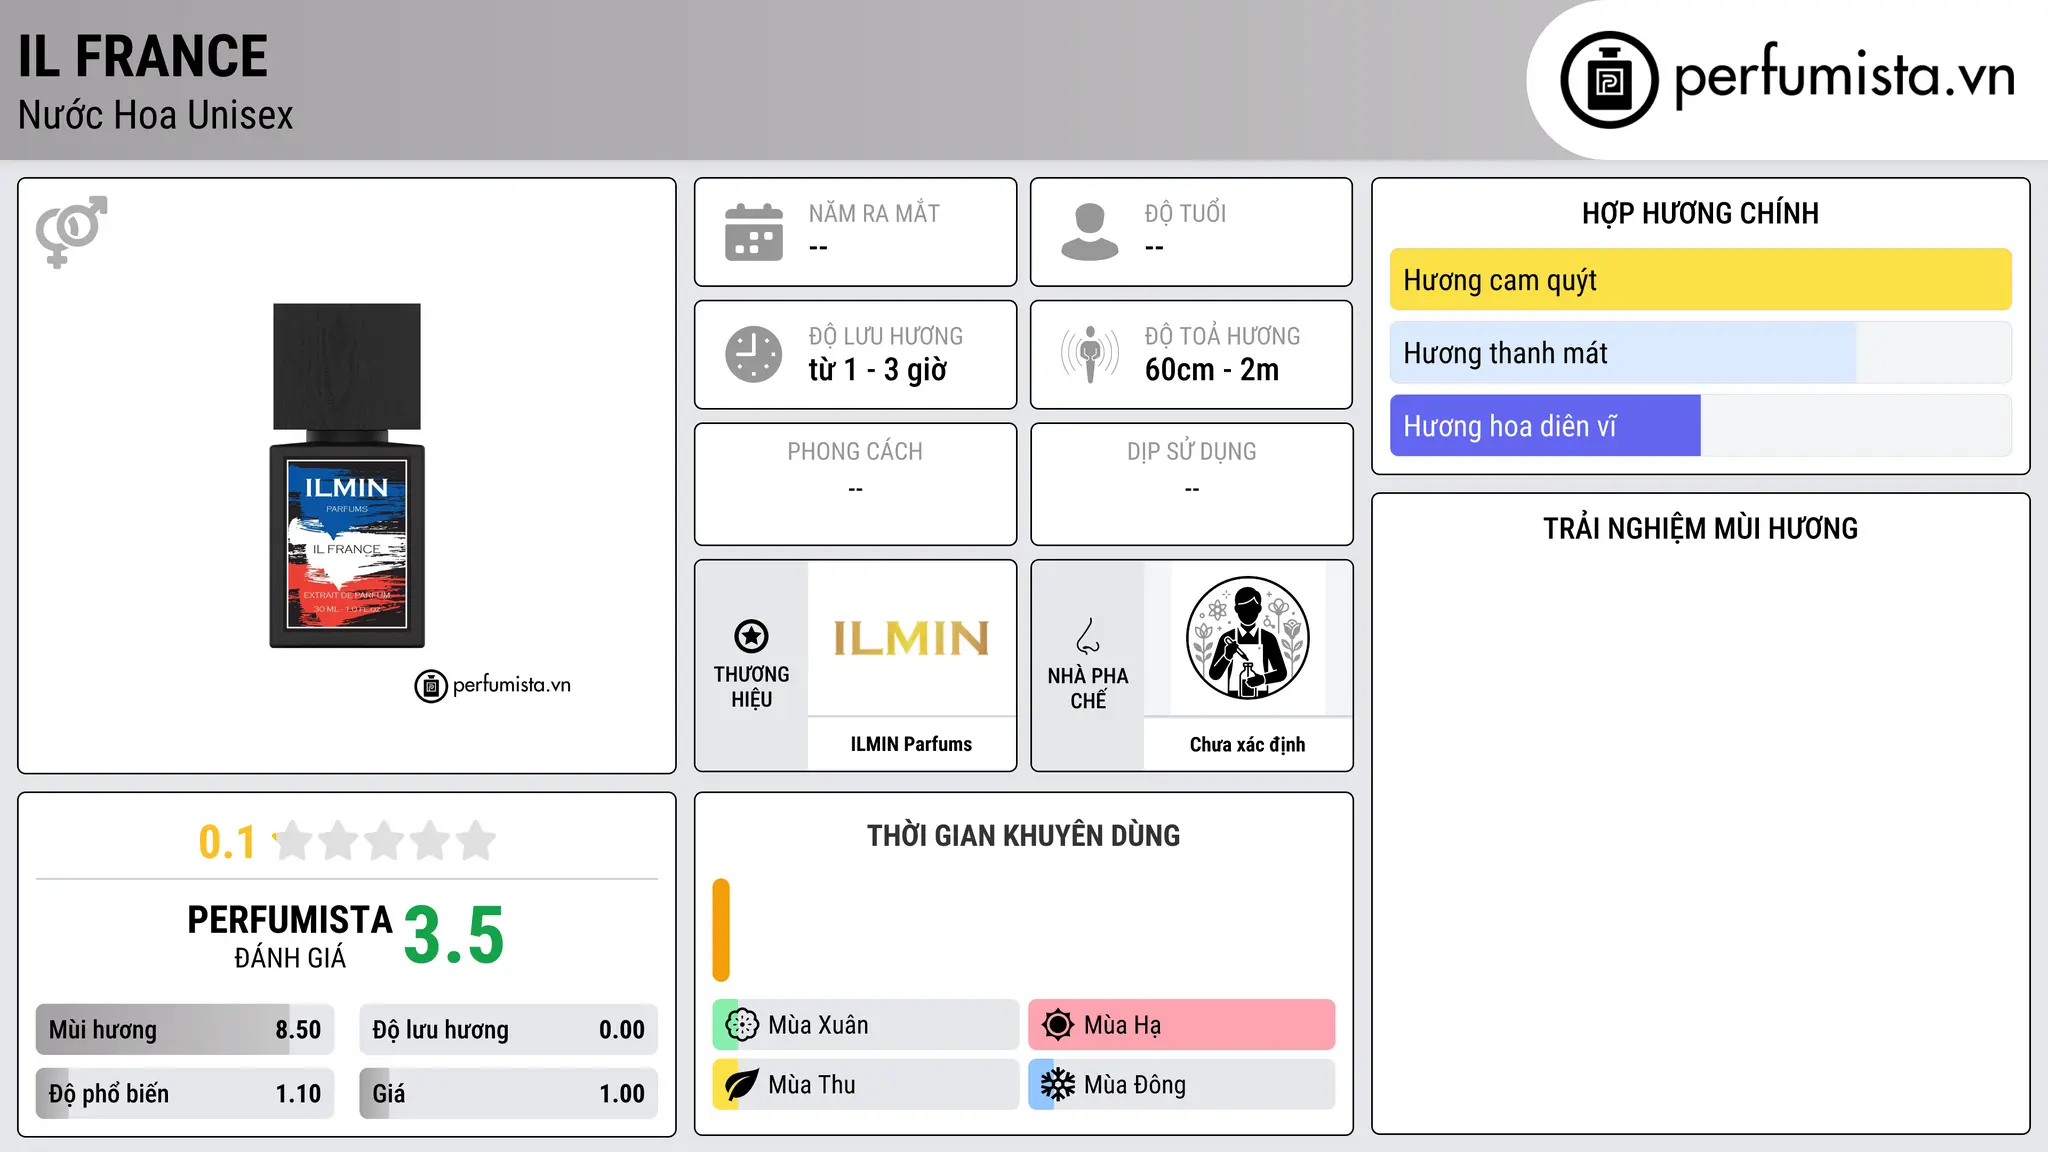Click the sun icon for Mùa Hạ
The image size is (2048, 1152).
pos(1057,1025)
